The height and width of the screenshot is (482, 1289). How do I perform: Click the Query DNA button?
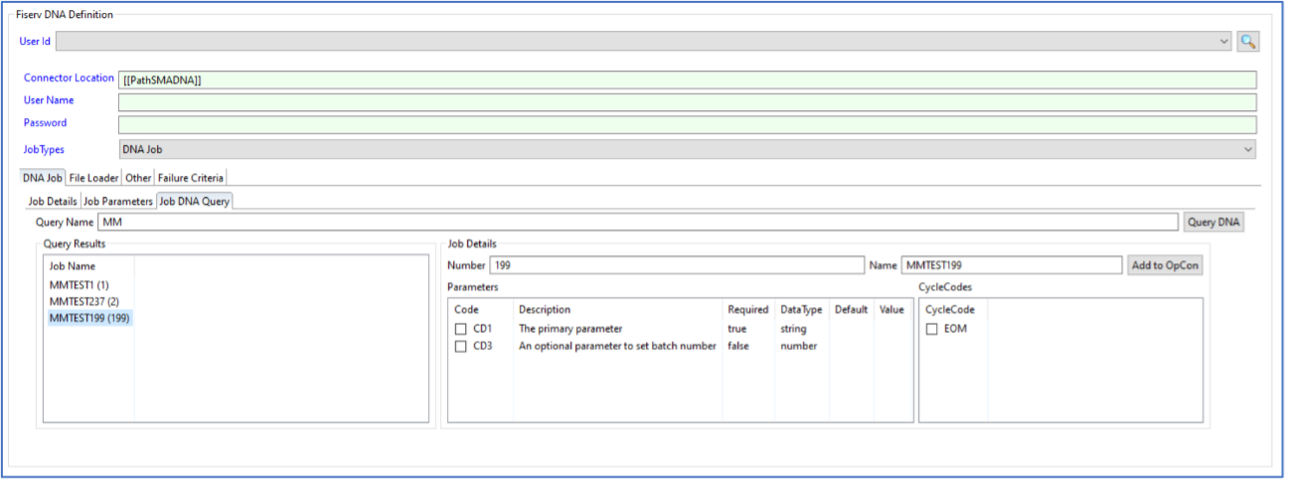point(1214,222)
